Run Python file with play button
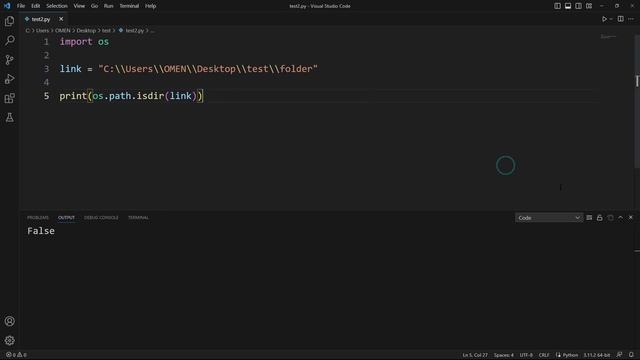This screenshot has height=360, width=640. [x=604, y=19]
